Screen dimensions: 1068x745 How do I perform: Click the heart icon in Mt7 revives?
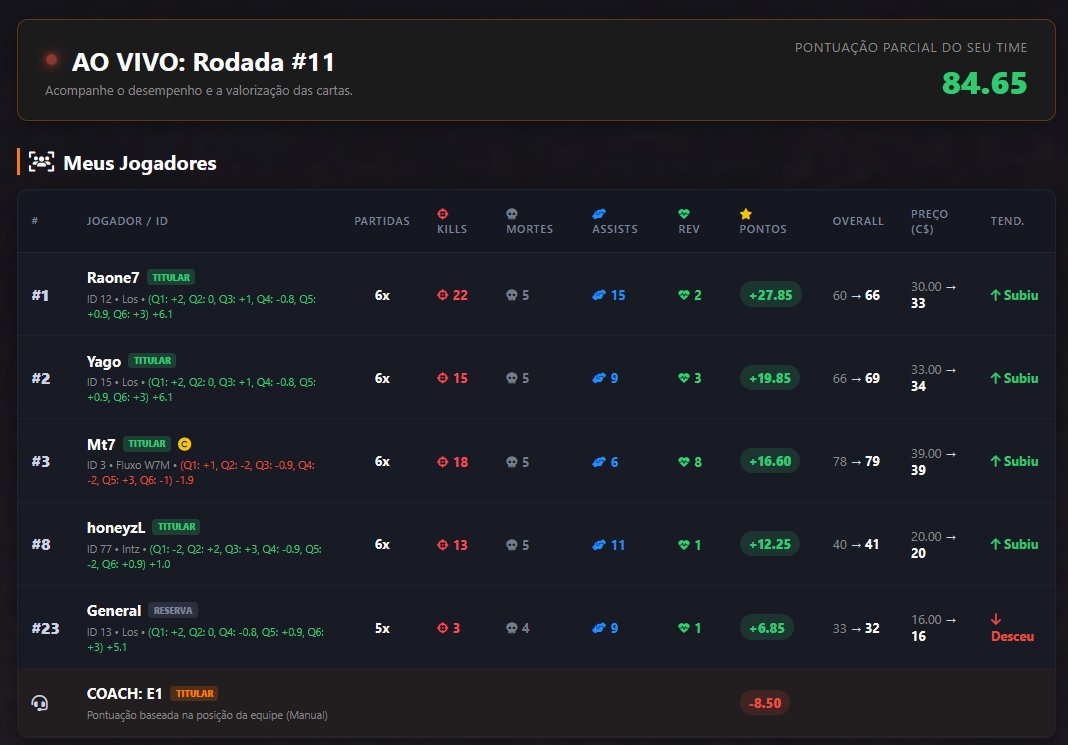click(684, 462)
